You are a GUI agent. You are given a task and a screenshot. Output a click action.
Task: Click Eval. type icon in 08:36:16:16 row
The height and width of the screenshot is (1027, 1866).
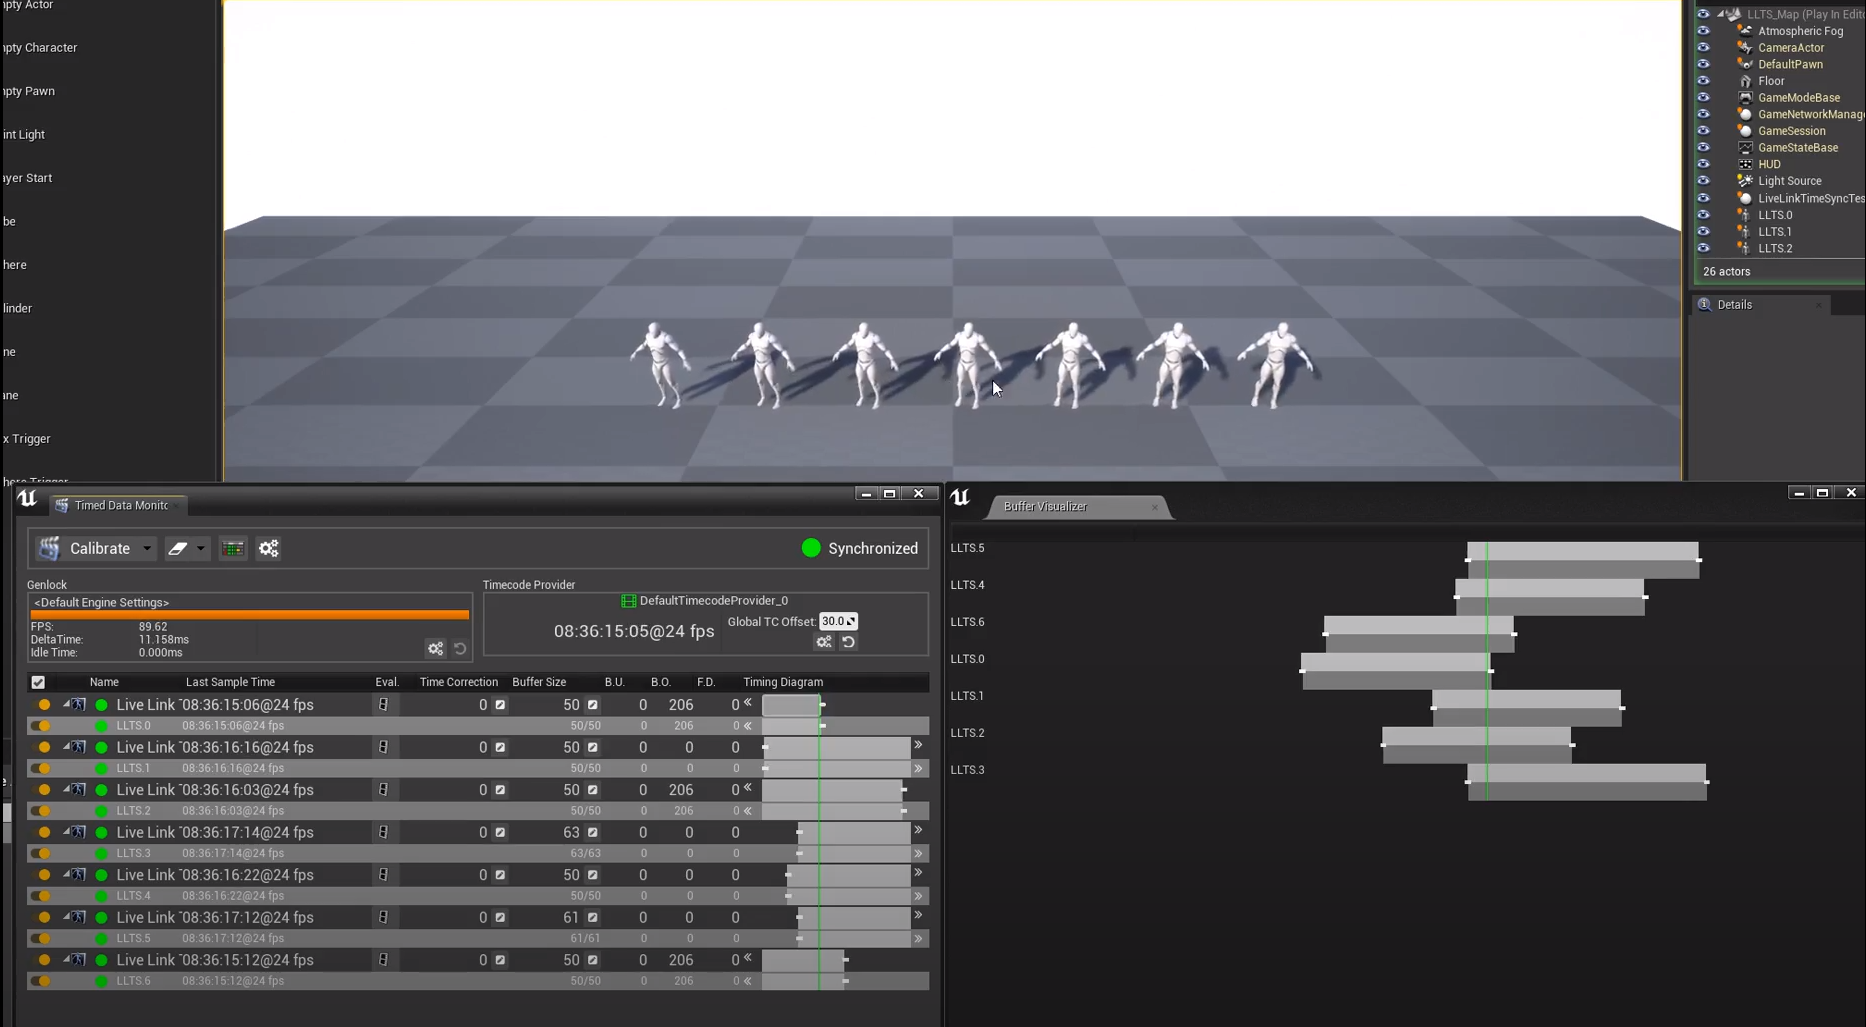click(383, 747)
